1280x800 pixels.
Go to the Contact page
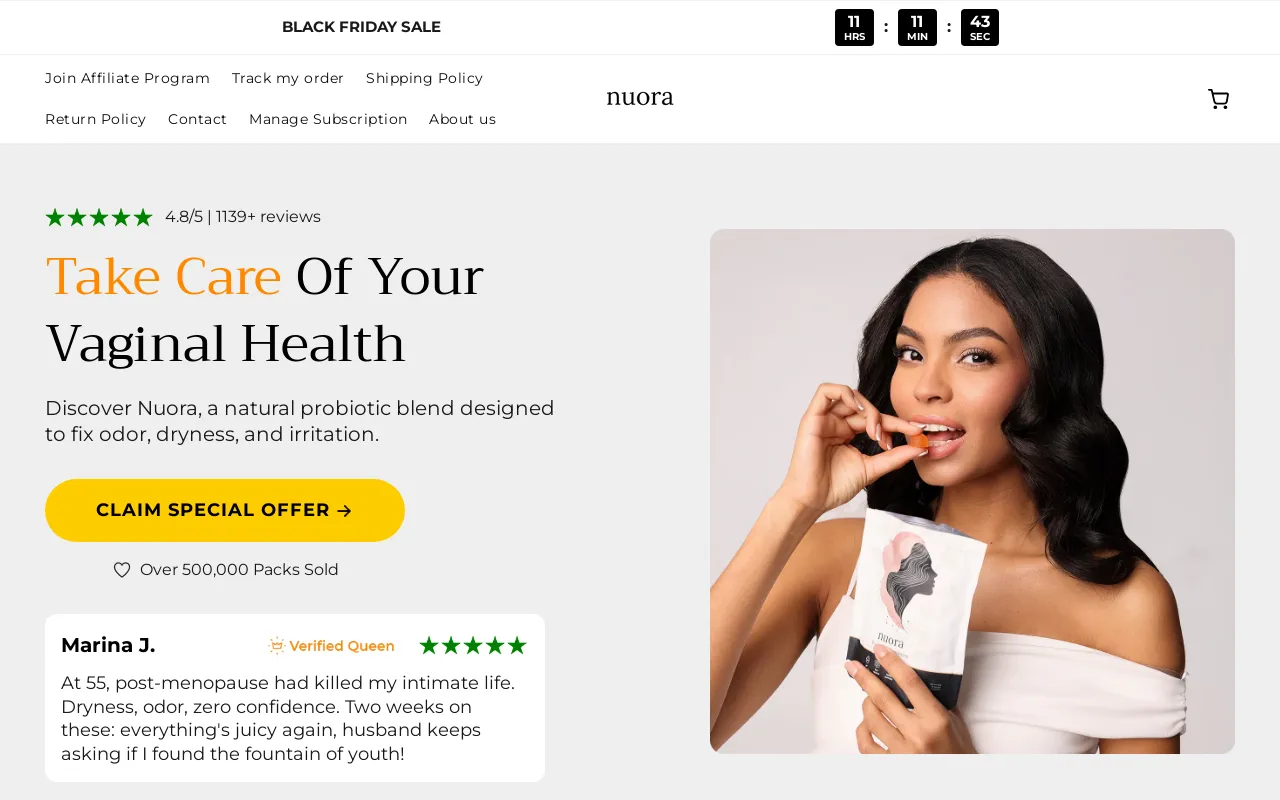[197, 119]
